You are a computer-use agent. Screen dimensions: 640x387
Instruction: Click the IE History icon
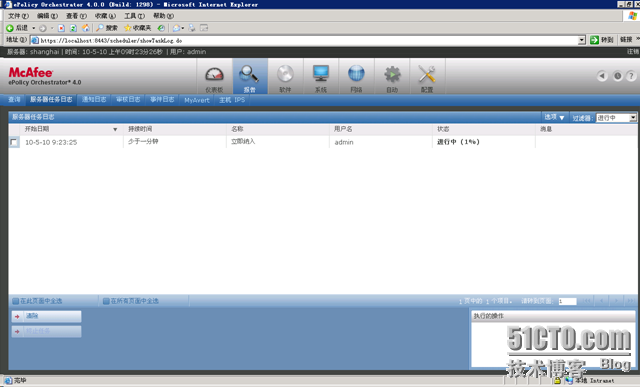tap(161, 28)
